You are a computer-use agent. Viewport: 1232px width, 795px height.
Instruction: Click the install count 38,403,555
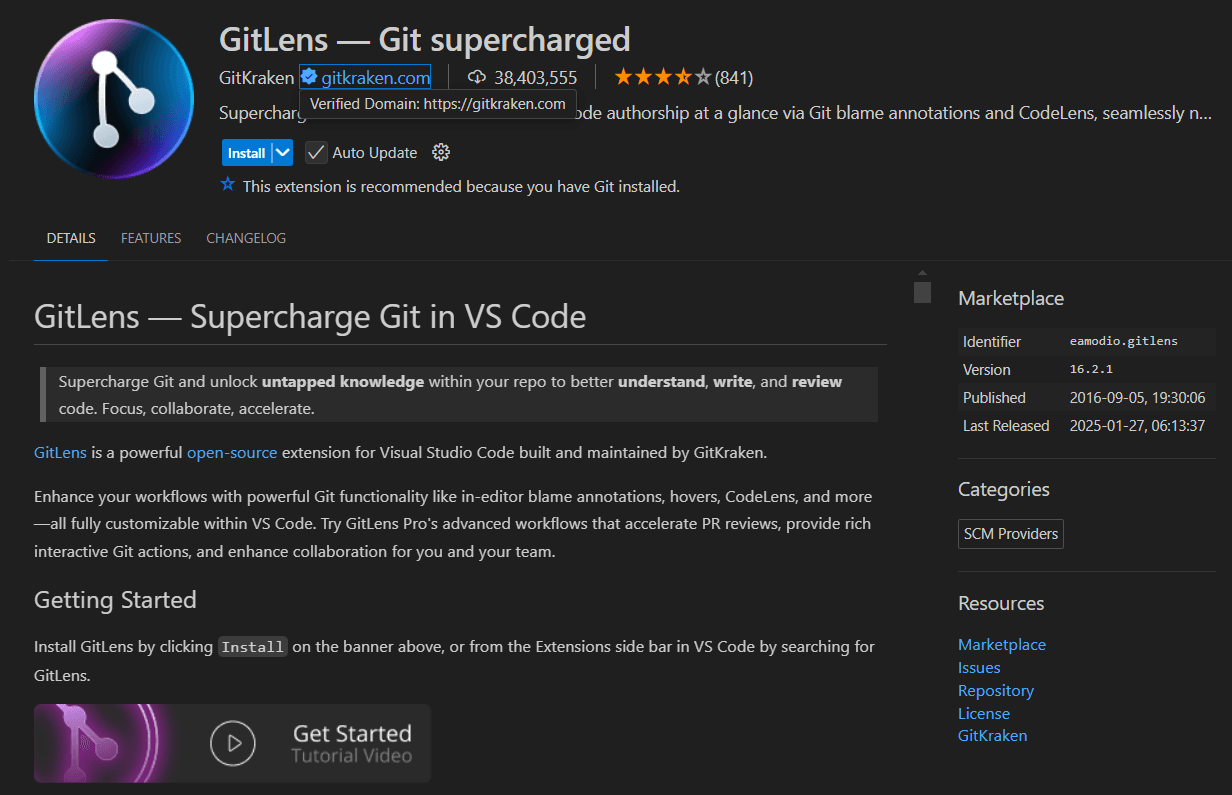[535, 77]
